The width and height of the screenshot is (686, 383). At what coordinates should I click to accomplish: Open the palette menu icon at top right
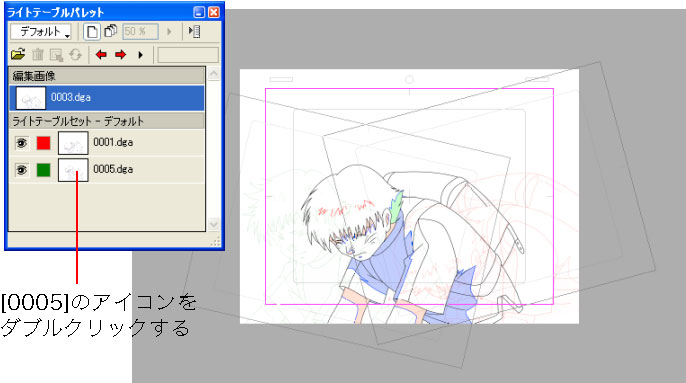point(194,32)
